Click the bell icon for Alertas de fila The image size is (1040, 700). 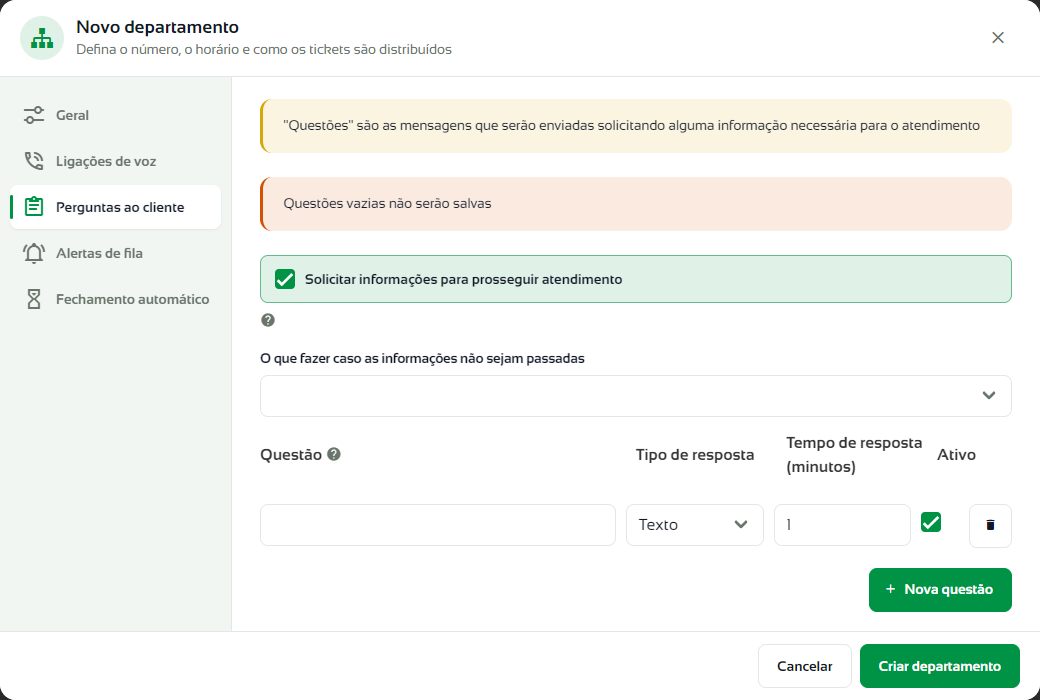(34, 253)
